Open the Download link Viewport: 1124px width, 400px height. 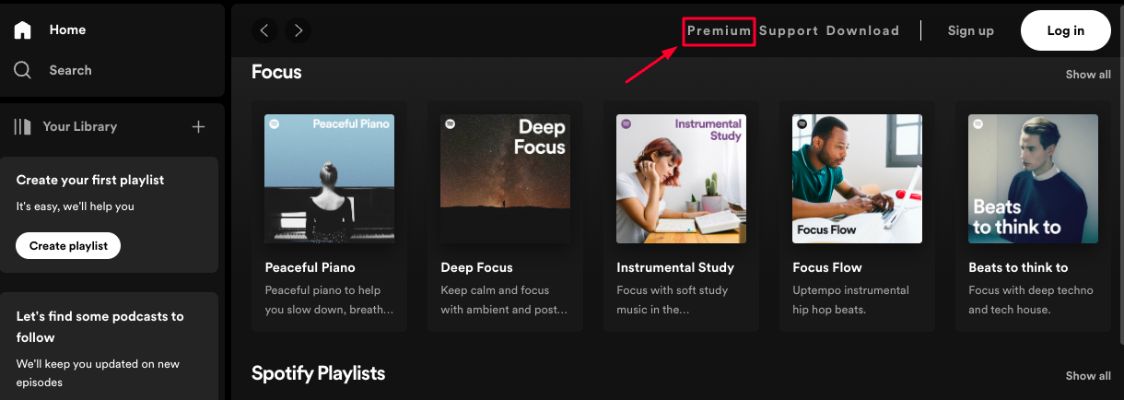862,31
